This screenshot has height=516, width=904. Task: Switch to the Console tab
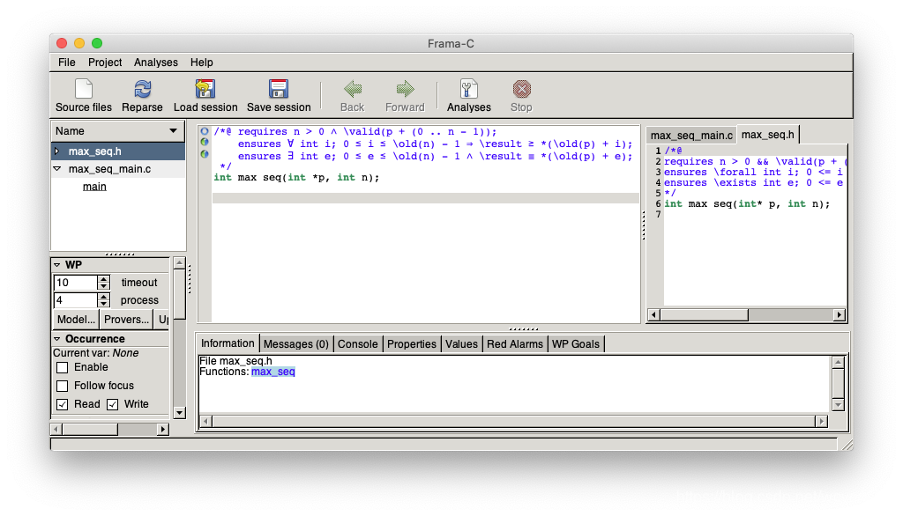357,344
